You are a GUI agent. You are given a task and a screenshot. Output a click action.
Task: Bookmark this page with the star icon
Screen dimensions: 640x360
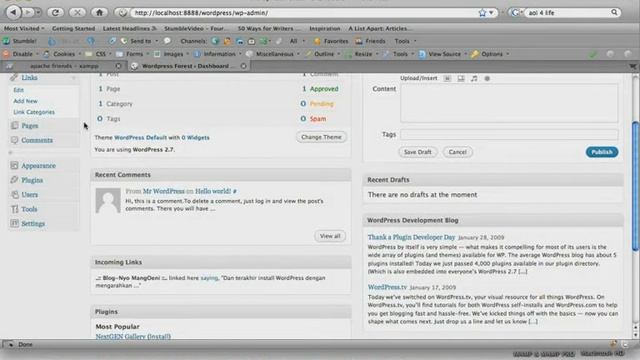(x=482, y=13)
